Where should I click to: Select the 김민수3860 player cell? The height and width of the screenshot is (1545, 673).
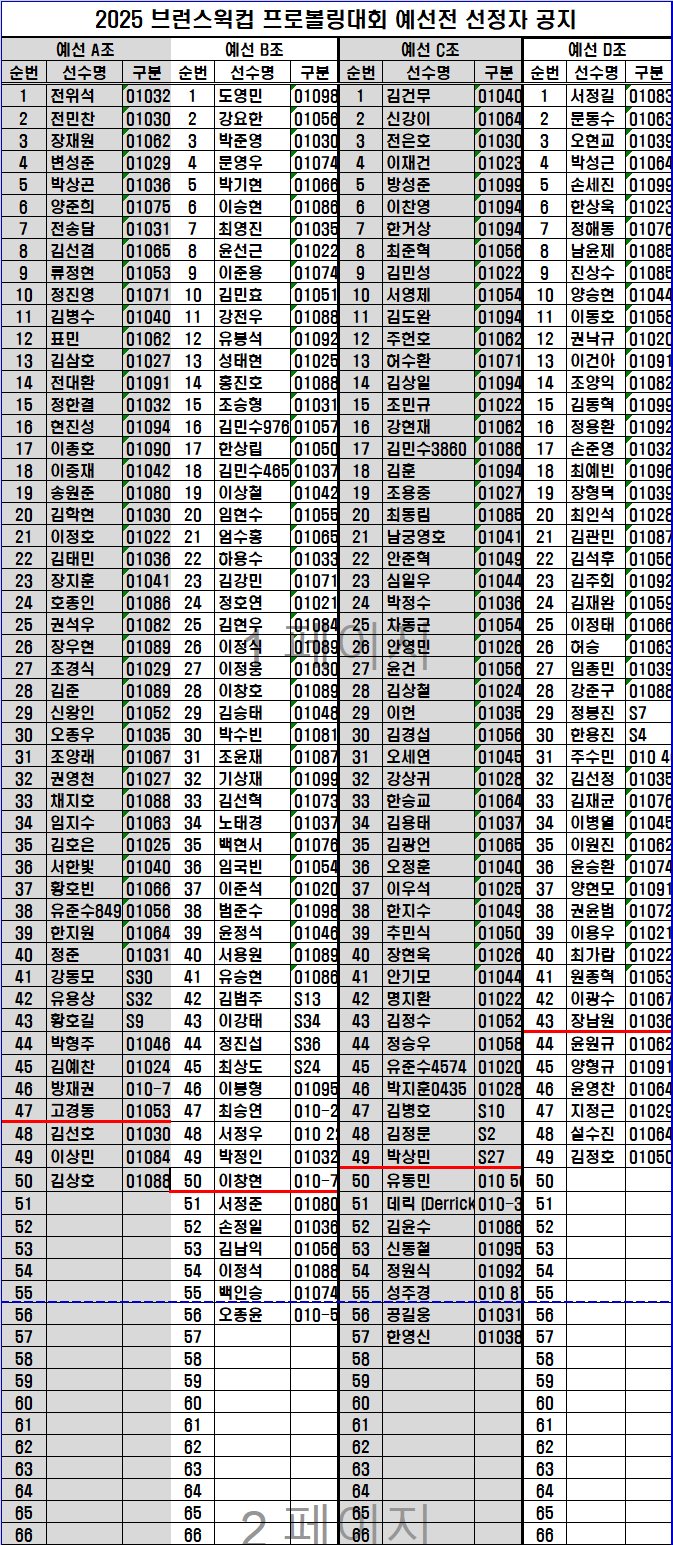click(429, 448)
